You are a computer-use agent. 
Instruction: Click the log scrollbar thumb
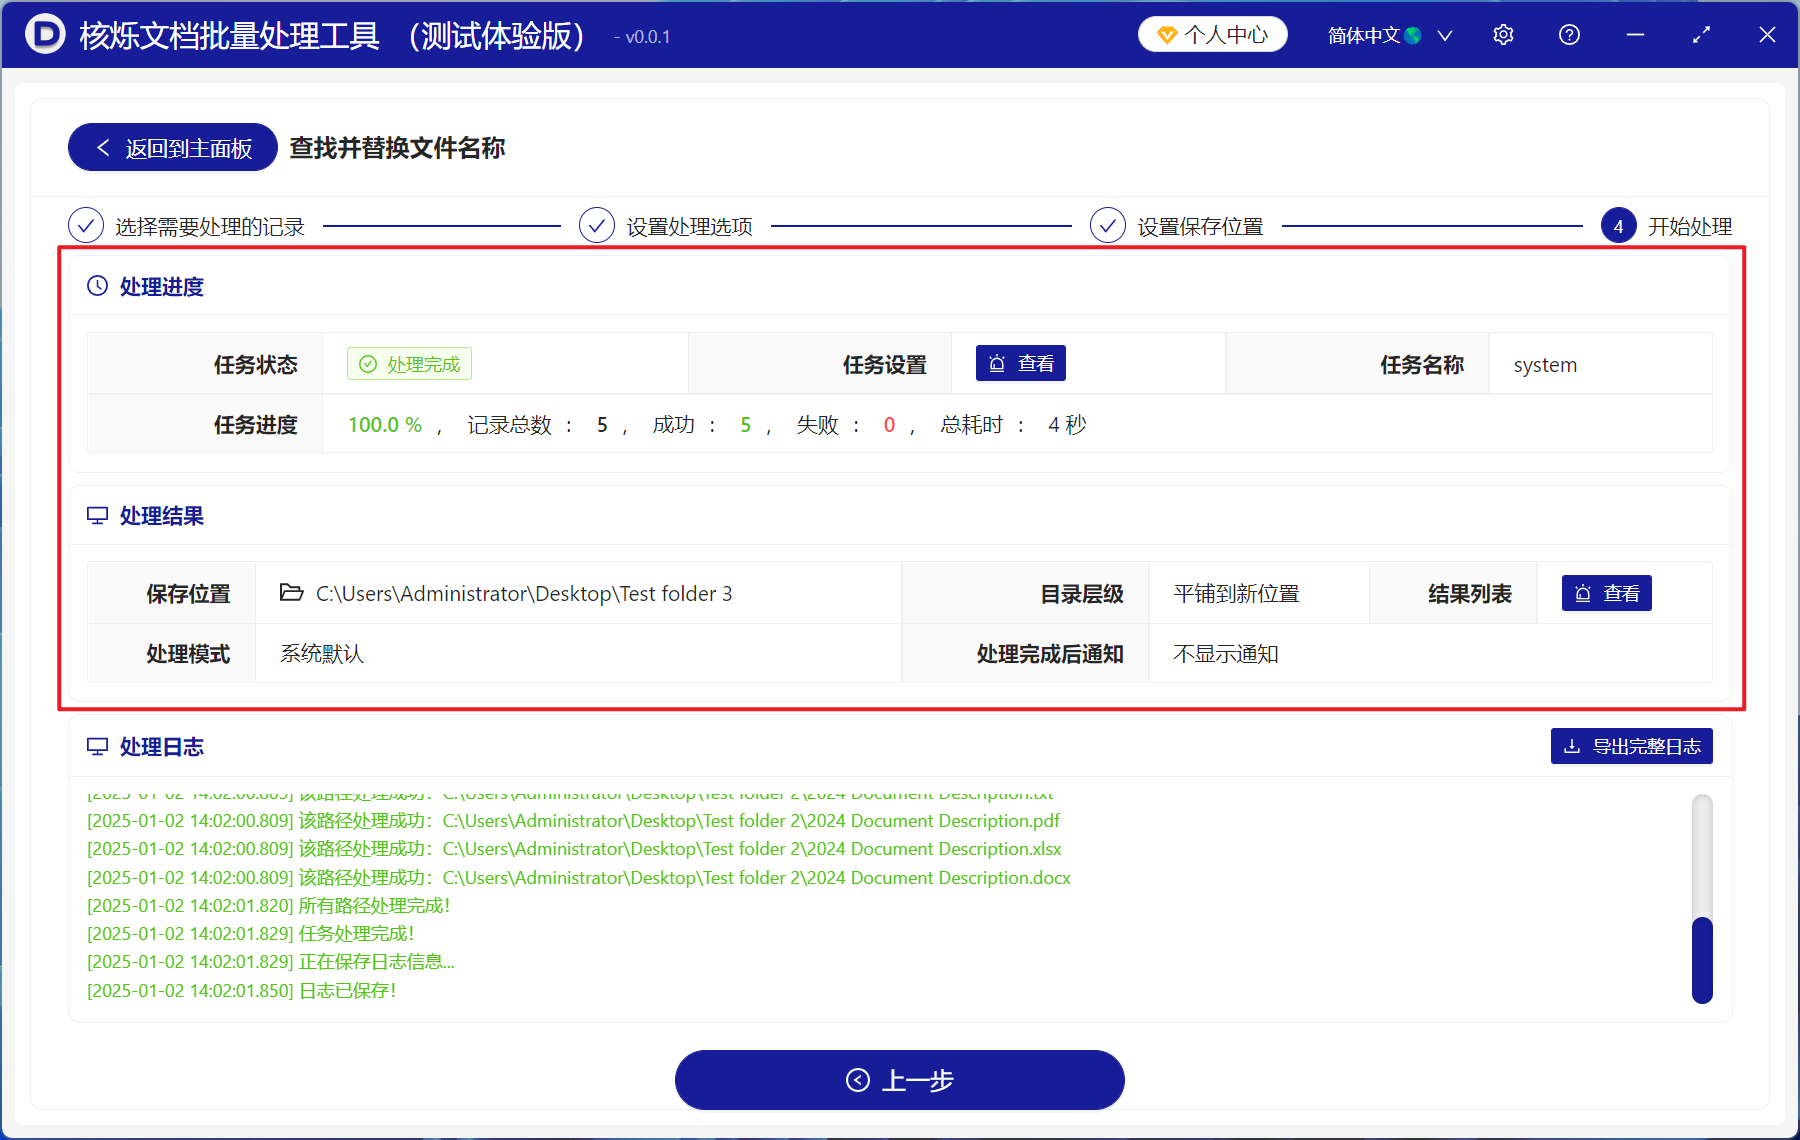[x=1702, y=960]
